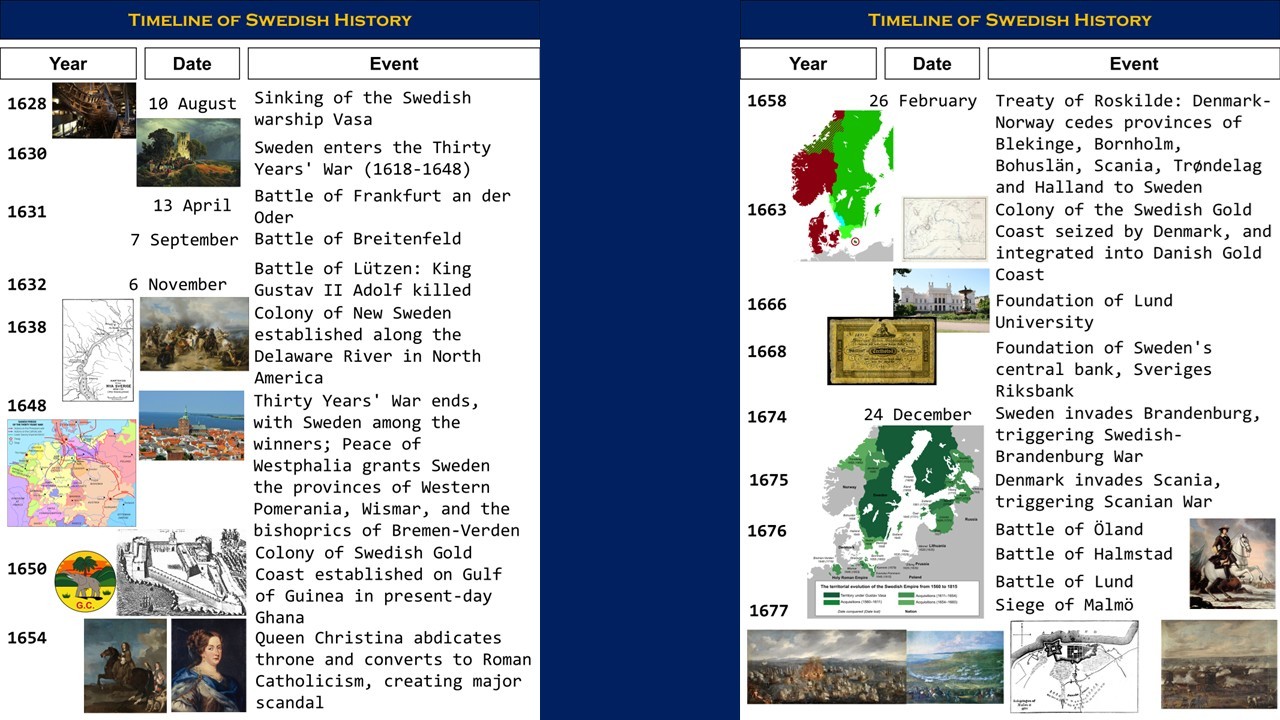Click the left Year column header

pos(68,64)
